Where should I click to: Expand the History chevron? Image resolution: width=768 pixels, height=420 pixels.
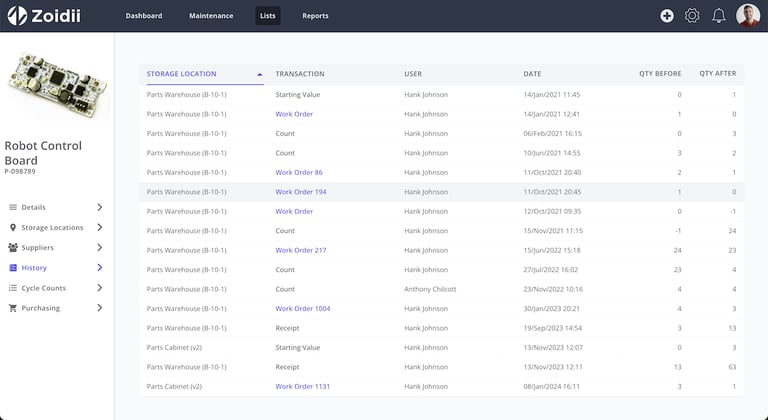[99, 268]
